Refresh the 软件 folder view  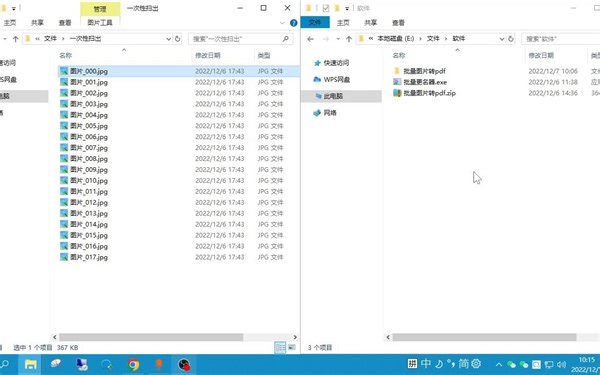[x=511, y=39]
